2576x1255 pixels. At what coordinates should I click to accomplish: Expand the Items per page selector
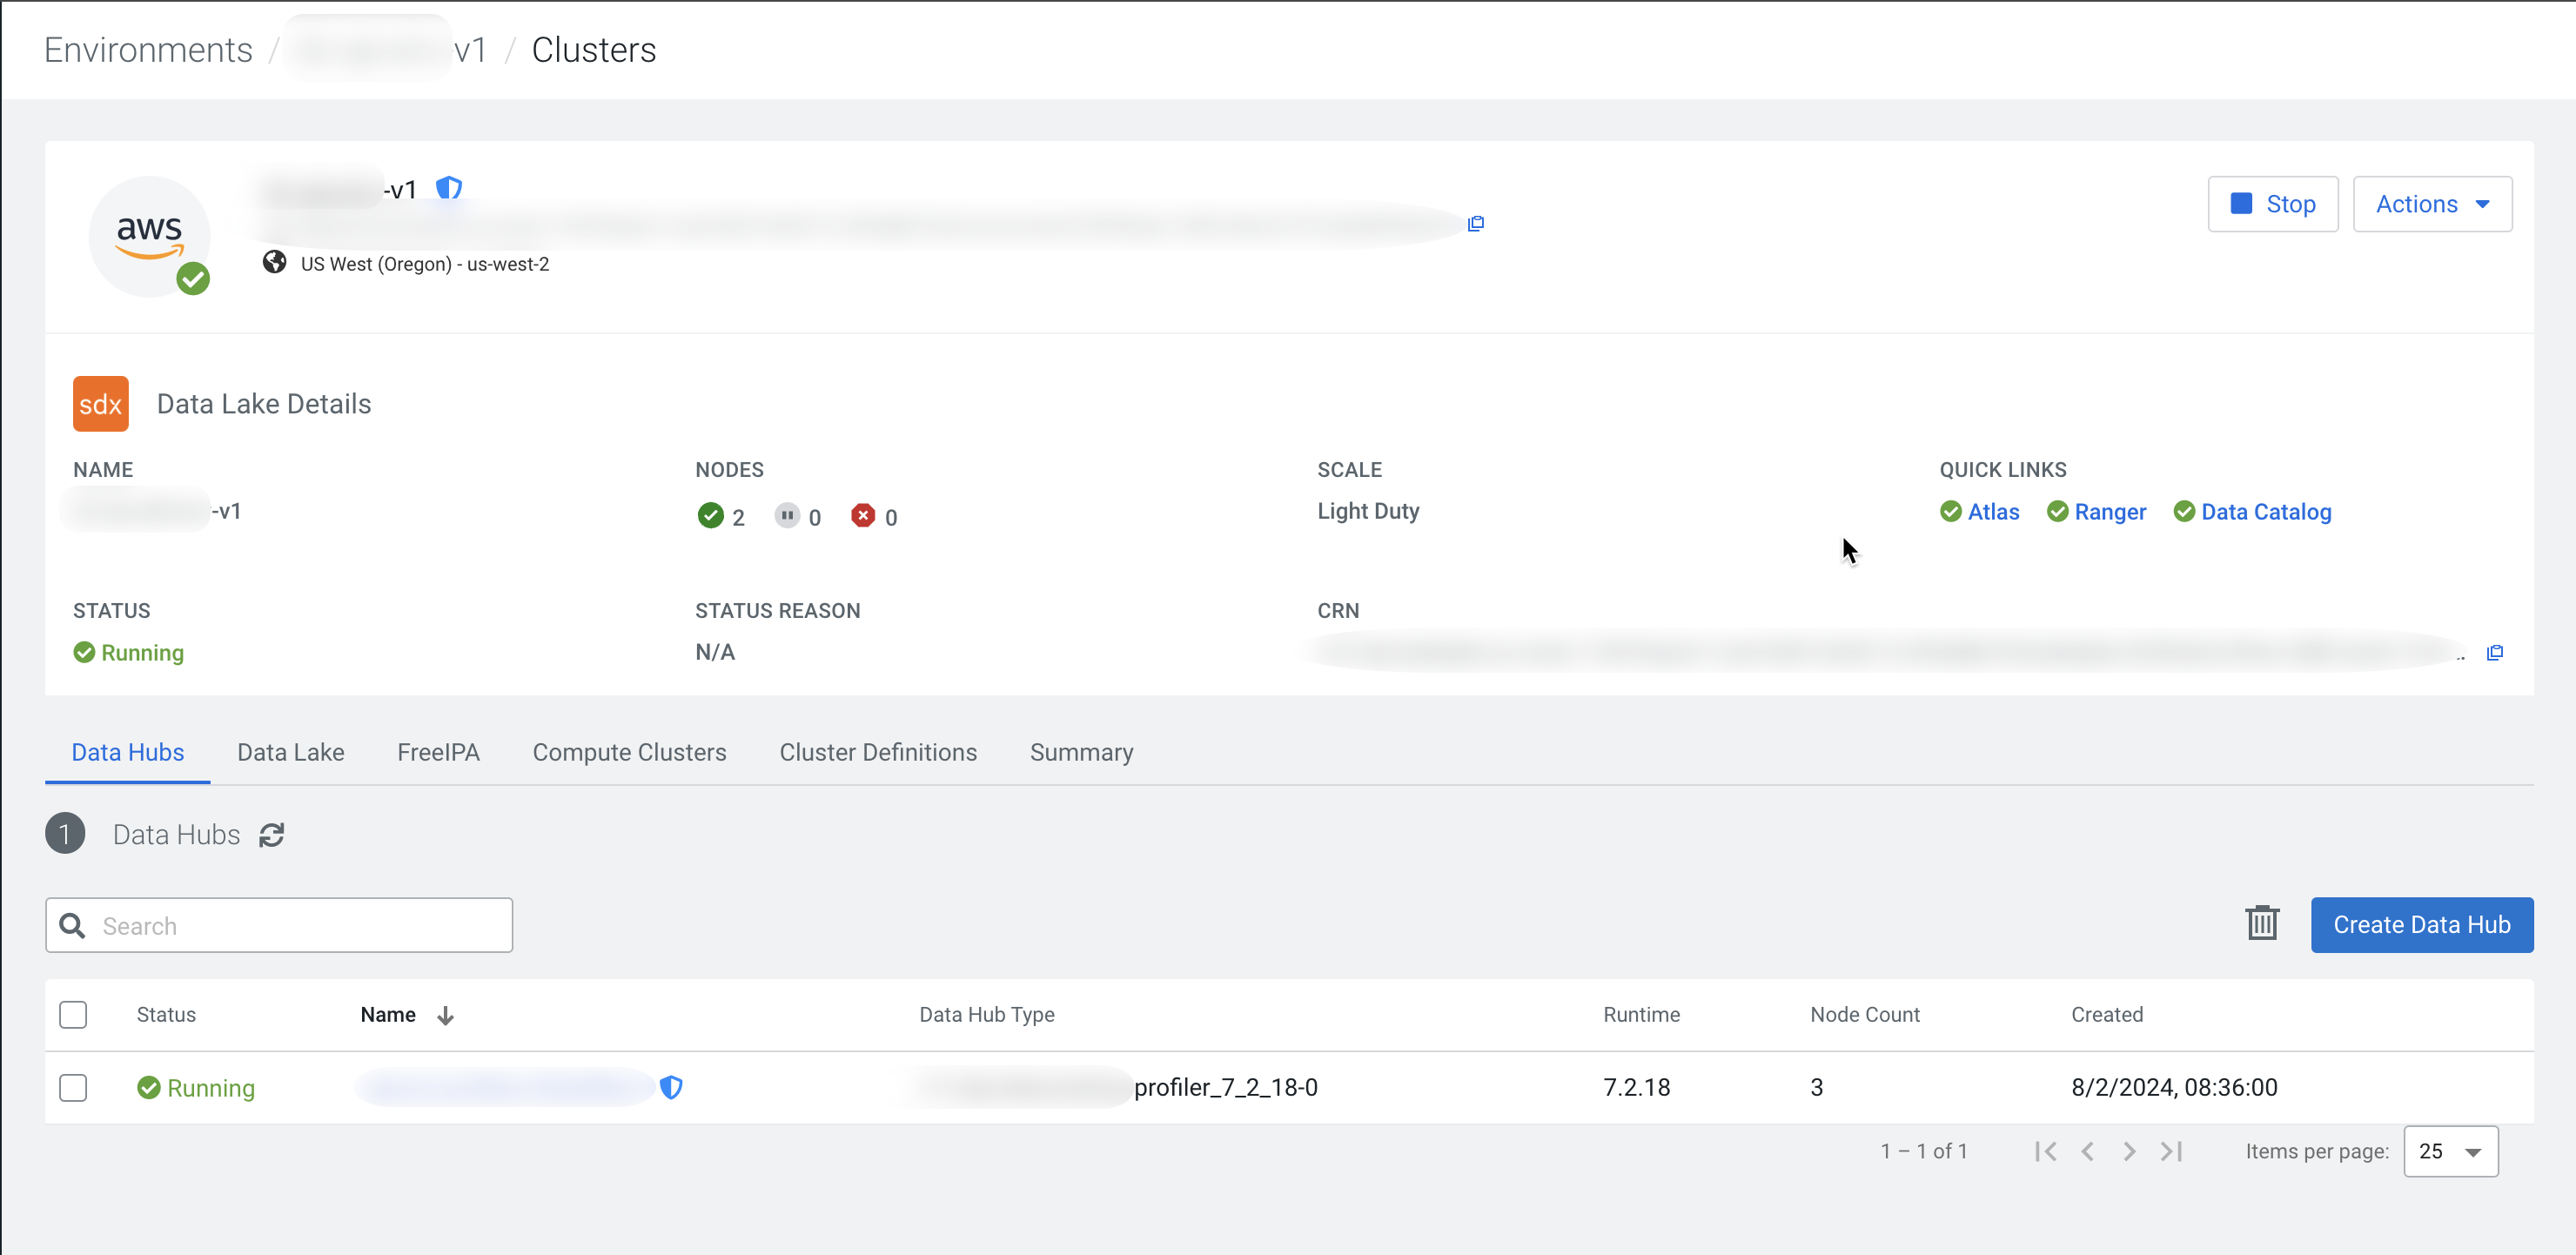coord(2450,1152)
